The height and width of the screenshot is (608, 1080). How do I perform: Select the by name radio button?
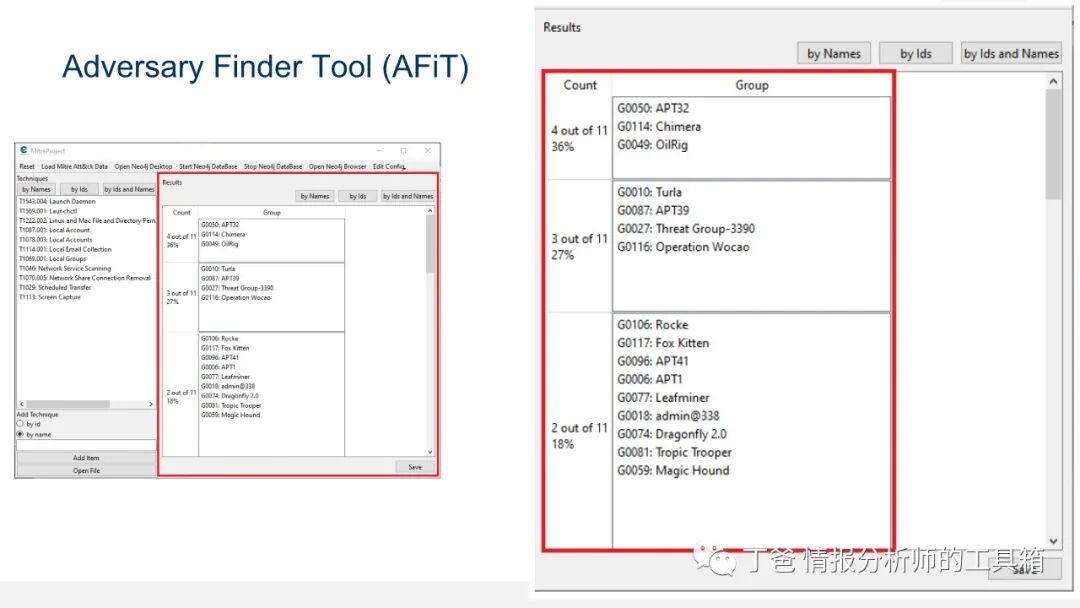(20, 434)
